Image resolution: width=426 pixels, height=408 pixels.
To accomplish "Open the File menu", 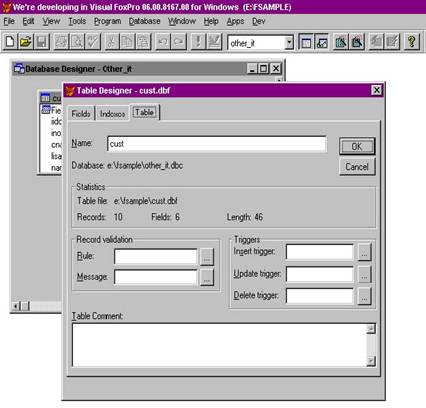I will [9, 21].
